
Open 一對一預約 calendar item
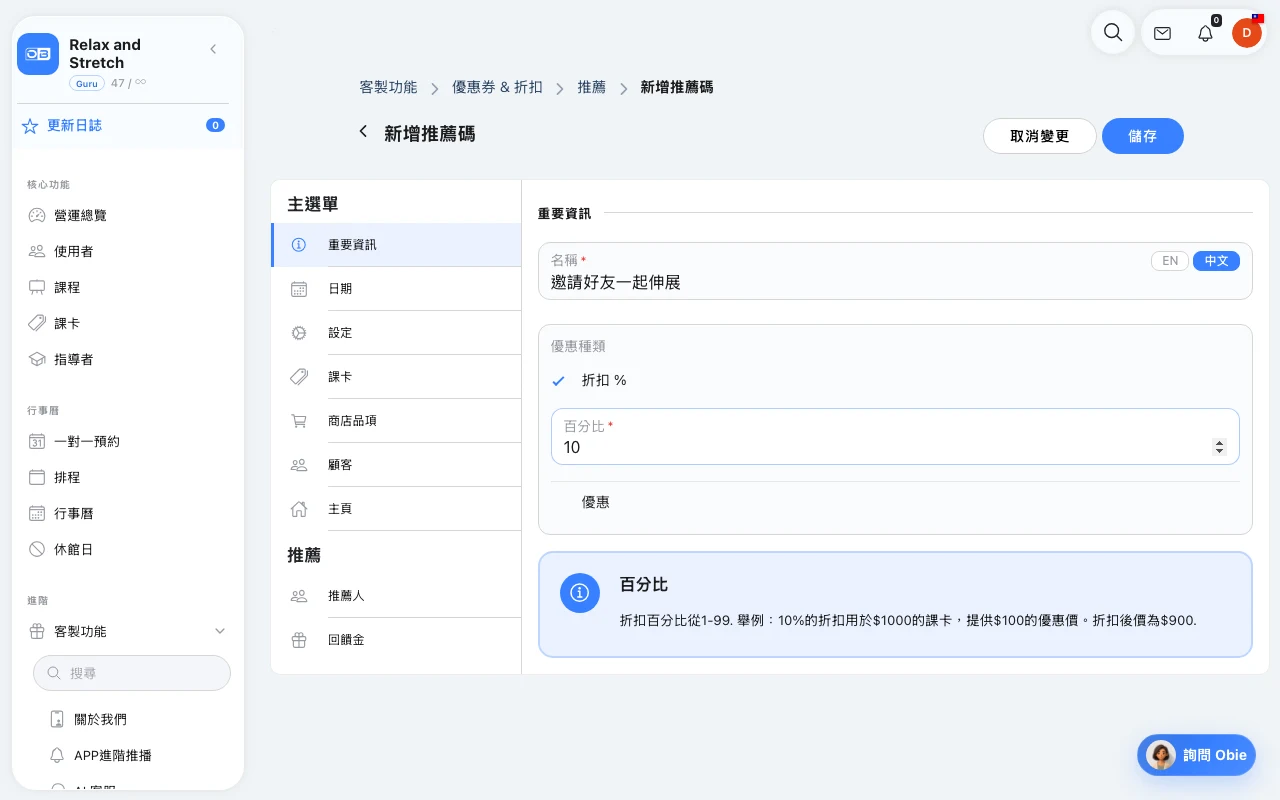[87, 441]
